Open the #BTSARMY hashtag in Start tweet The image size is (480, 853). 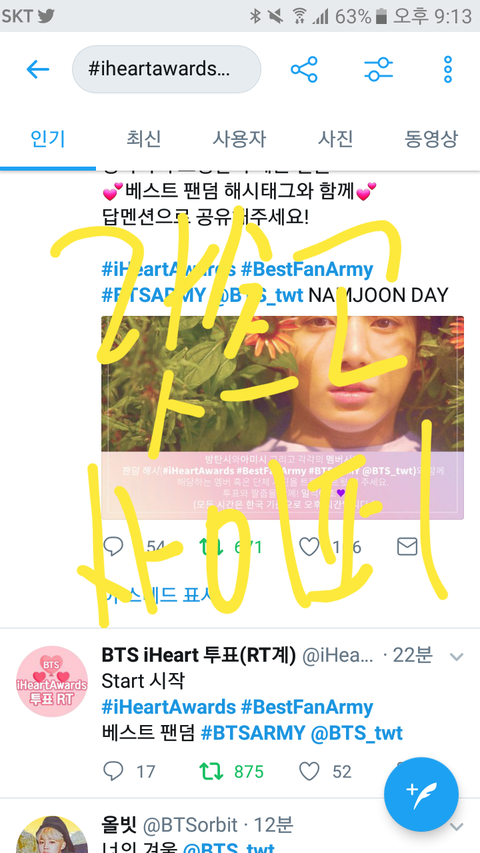[x=253, y=733]
